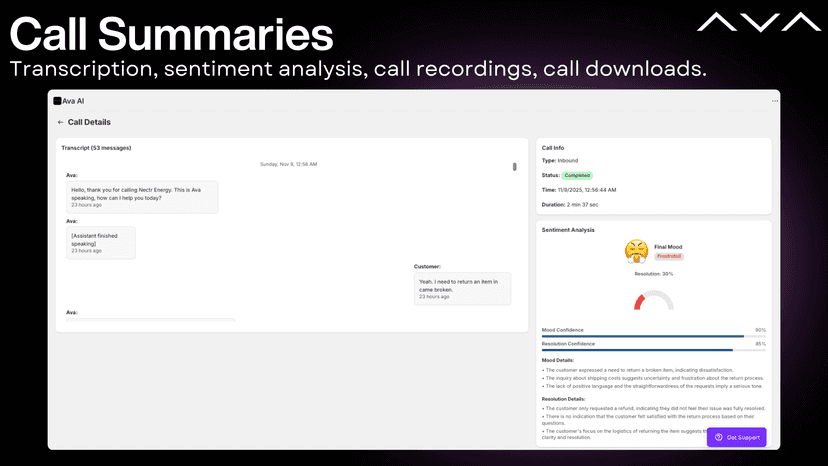This screenshot has width=828, height=466.
Task: Click the Transcript (53 messages) header
Action: click(96, 148)
